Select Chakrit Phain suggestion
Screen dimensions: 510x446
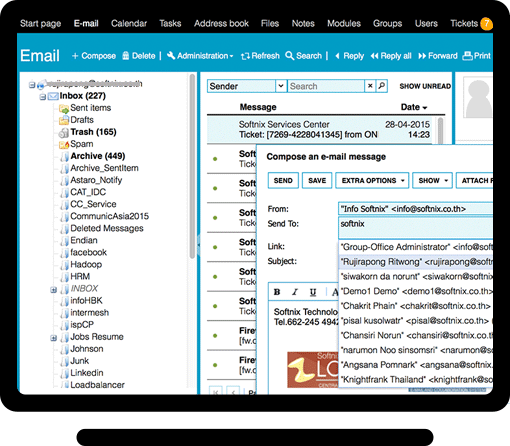pos(416,306)
